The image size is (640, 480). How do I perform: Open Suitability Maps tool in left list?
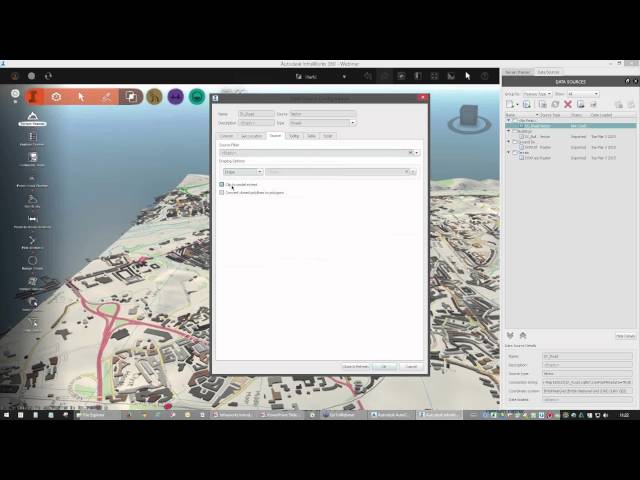(32, 160)
